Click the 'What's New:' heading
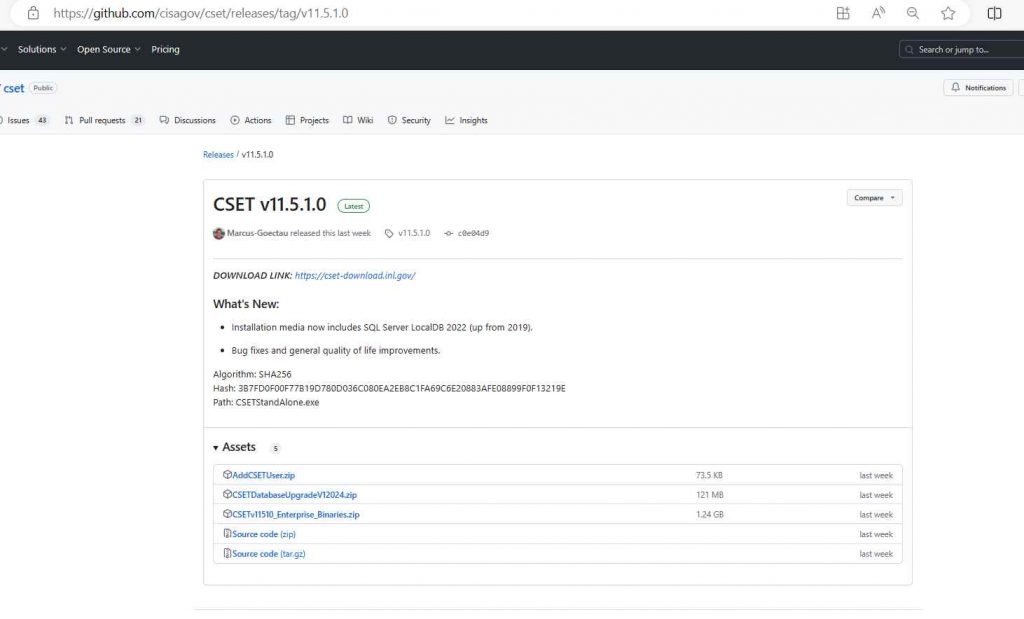The height and width of the screenshot is (619, 1024). click(x=246, y=304)
